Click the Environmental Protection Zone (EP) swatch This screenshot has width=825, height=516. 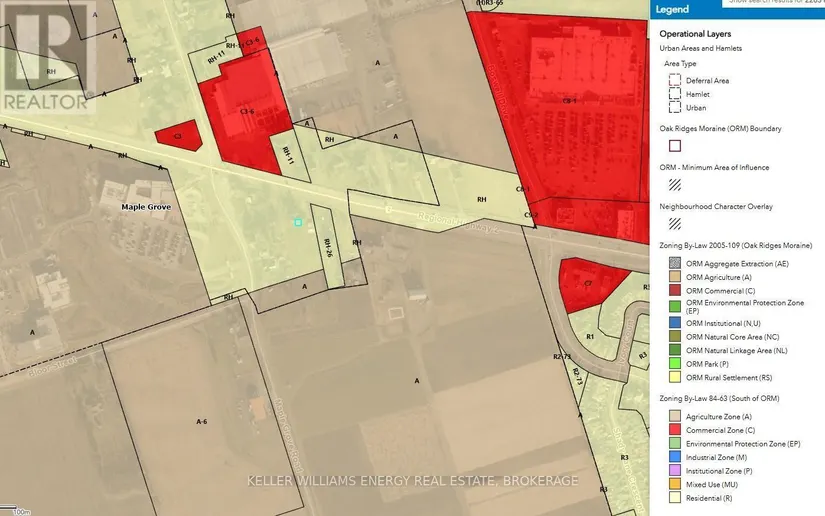pos(675,443)
